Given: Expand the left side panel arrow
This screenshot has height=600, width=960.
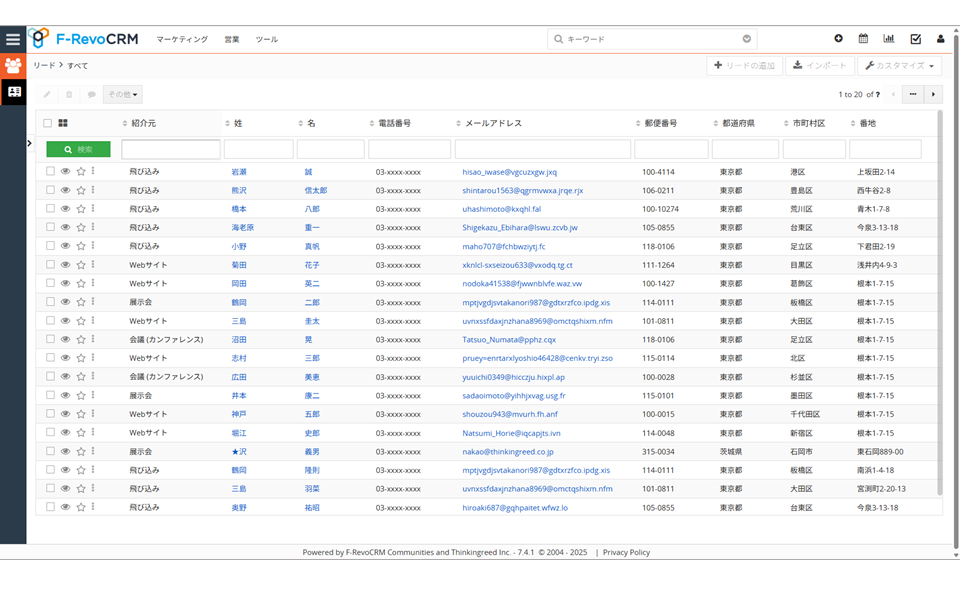Looking at the screenshot, I should 29,143.
